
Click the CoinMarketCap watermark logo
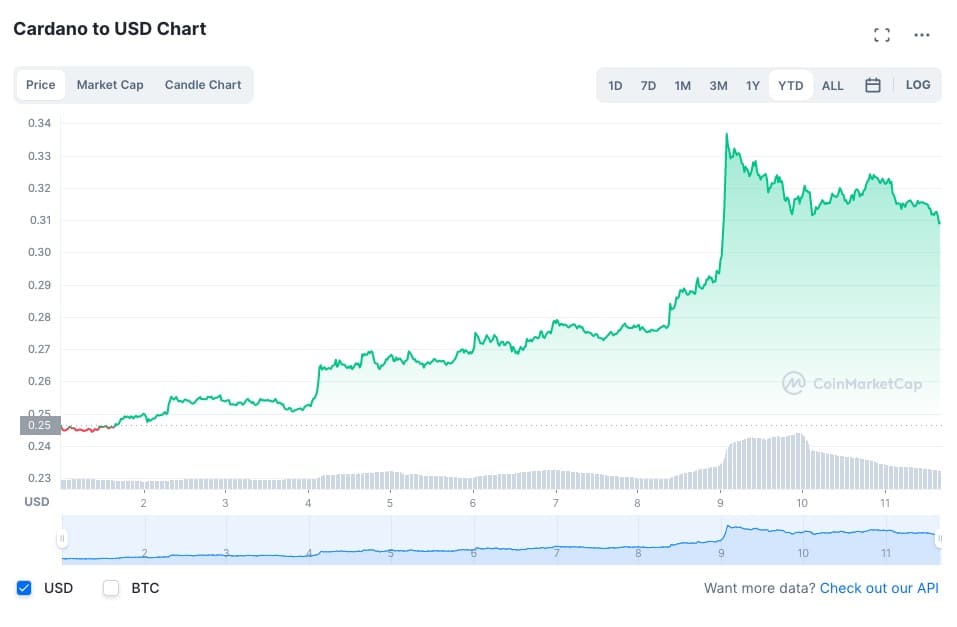coord(852,383)
